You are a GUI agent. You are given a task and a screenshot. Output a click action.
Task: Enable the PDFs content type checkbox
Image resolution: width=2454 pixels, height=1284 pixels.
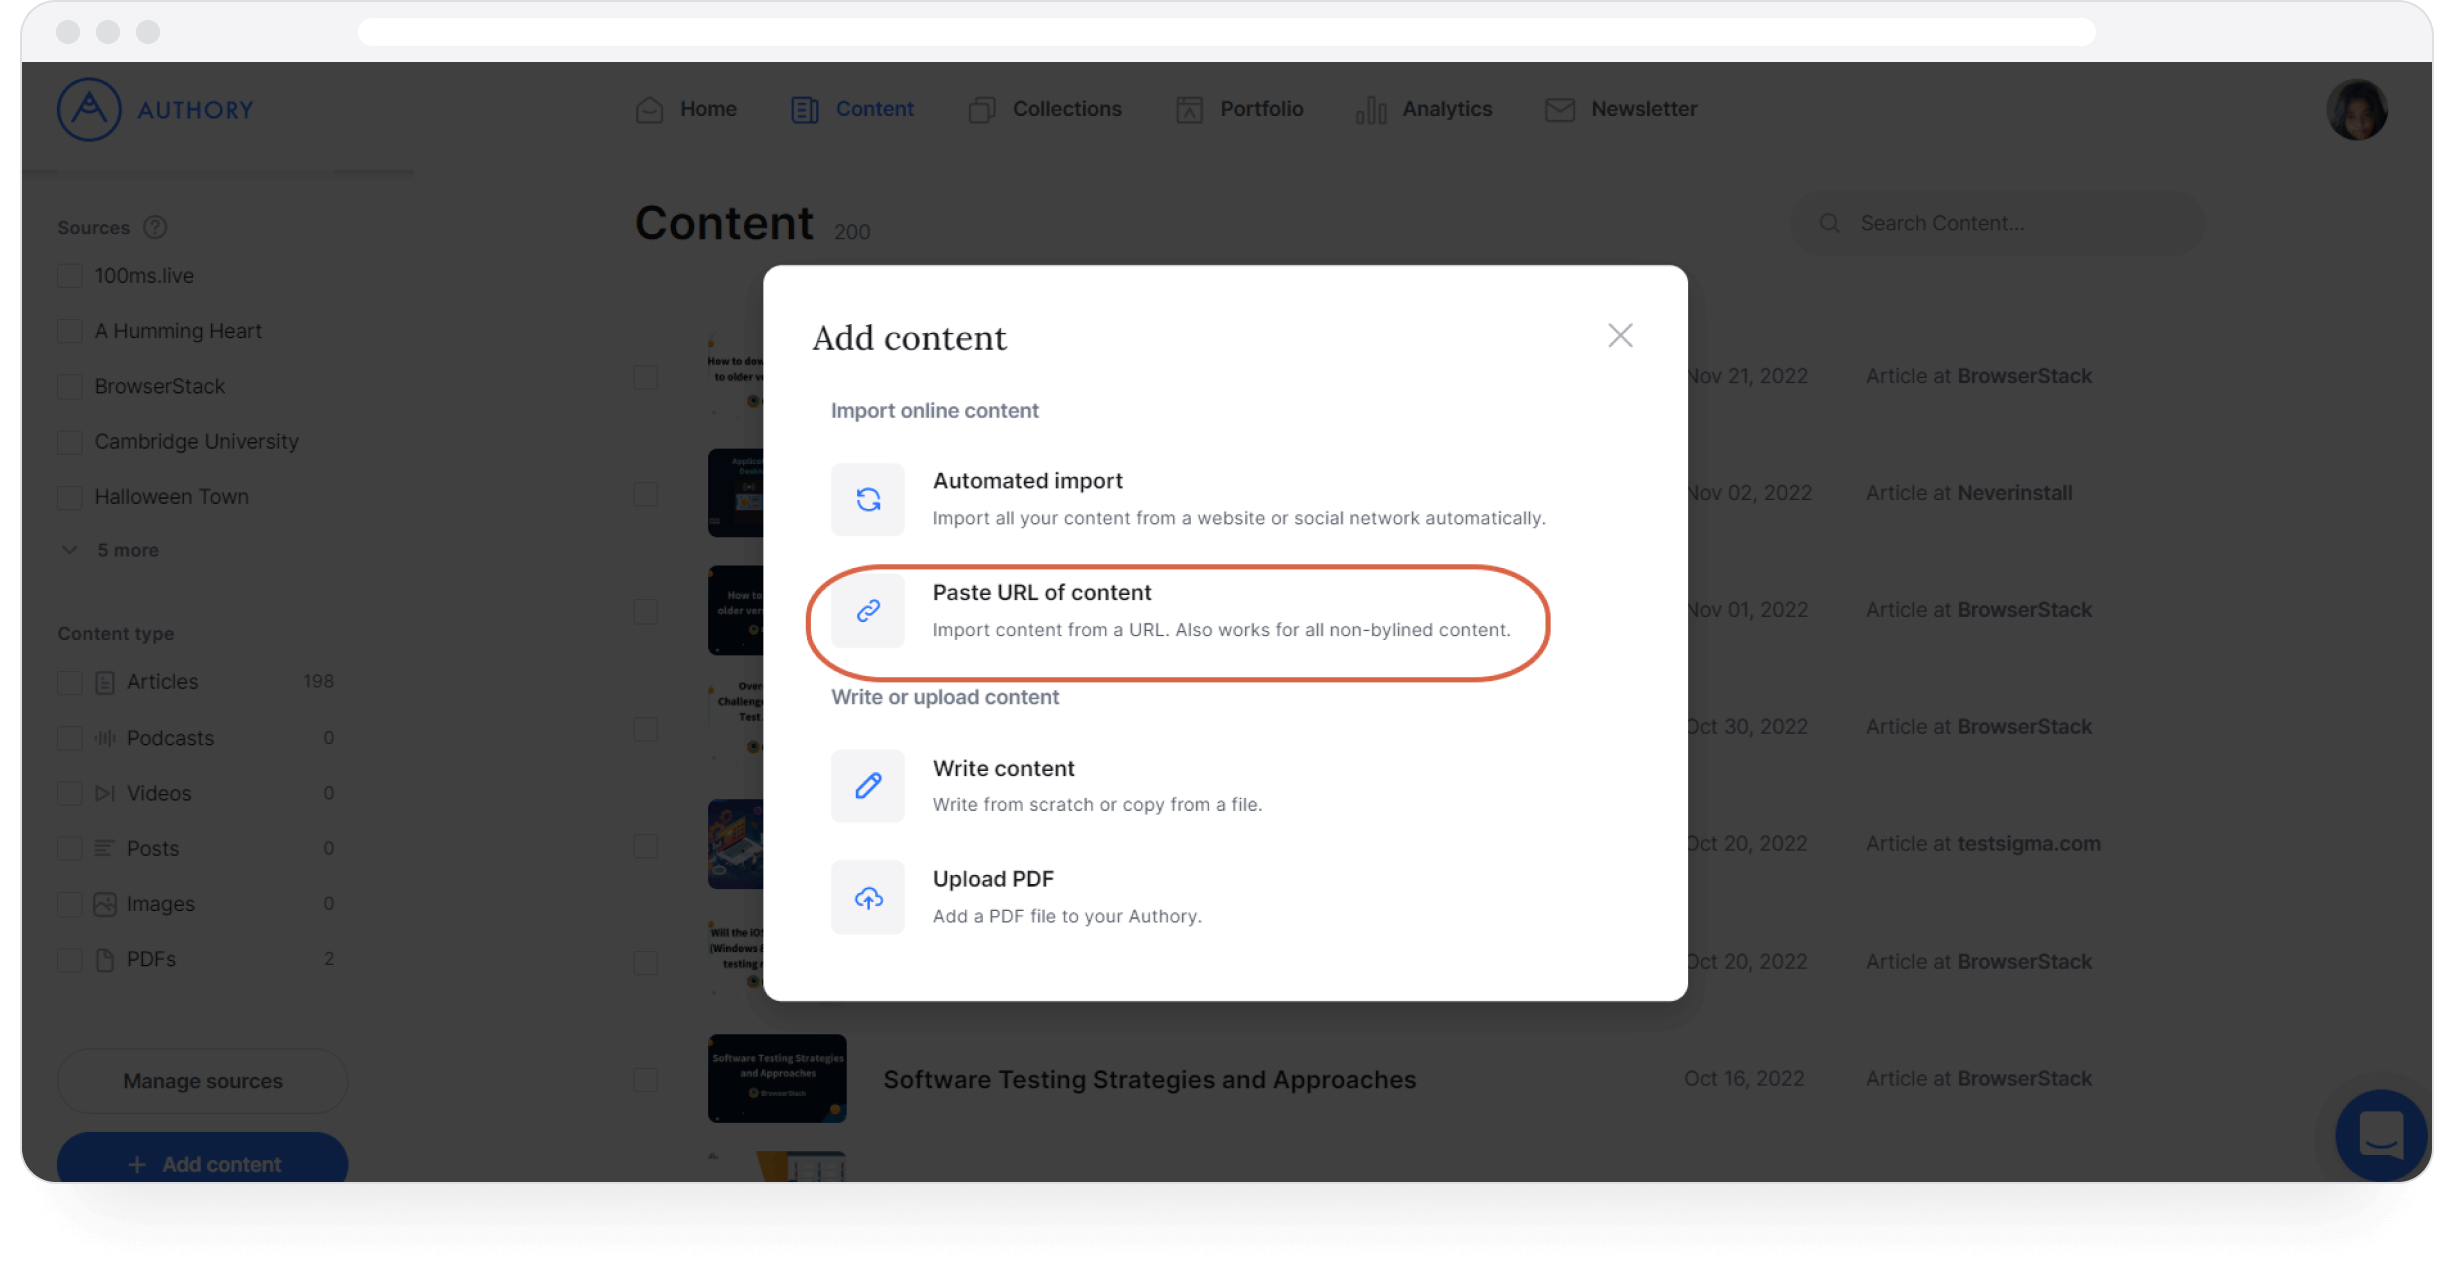point(70,960)
